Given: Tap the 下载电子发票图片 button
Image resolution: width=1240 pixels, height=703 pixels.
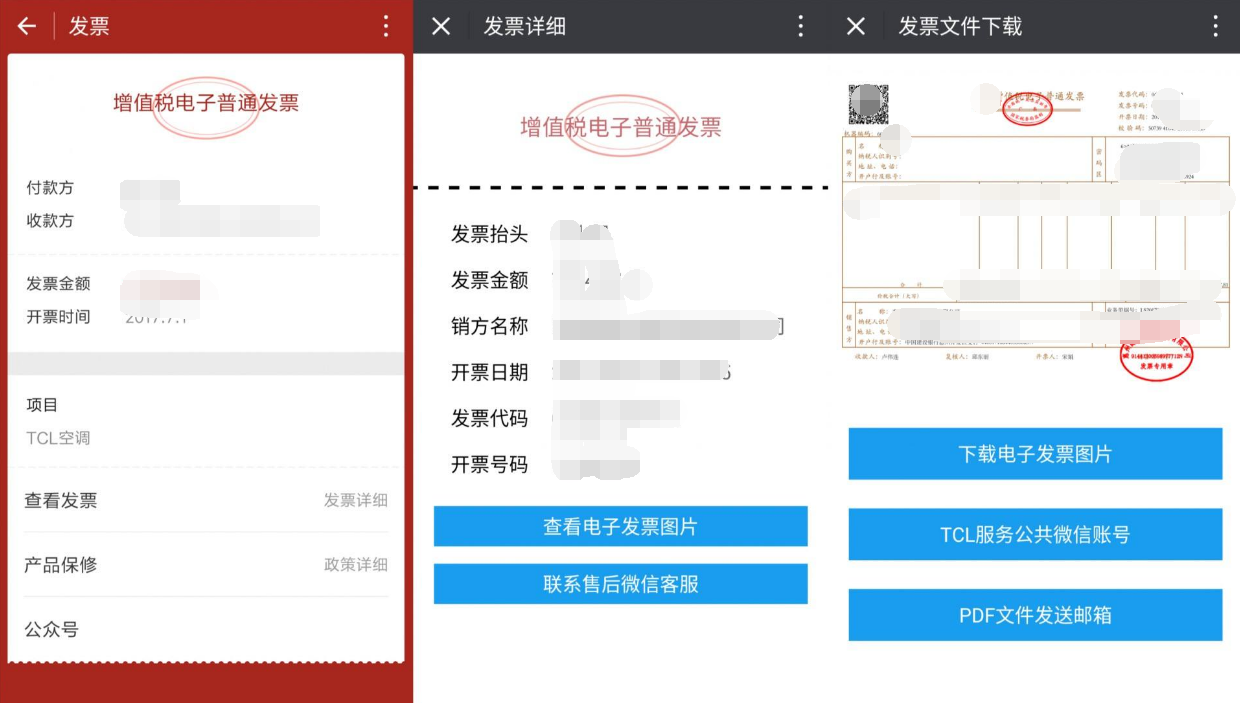Looking at the screenshot, I should click(x=1034, y=453).
